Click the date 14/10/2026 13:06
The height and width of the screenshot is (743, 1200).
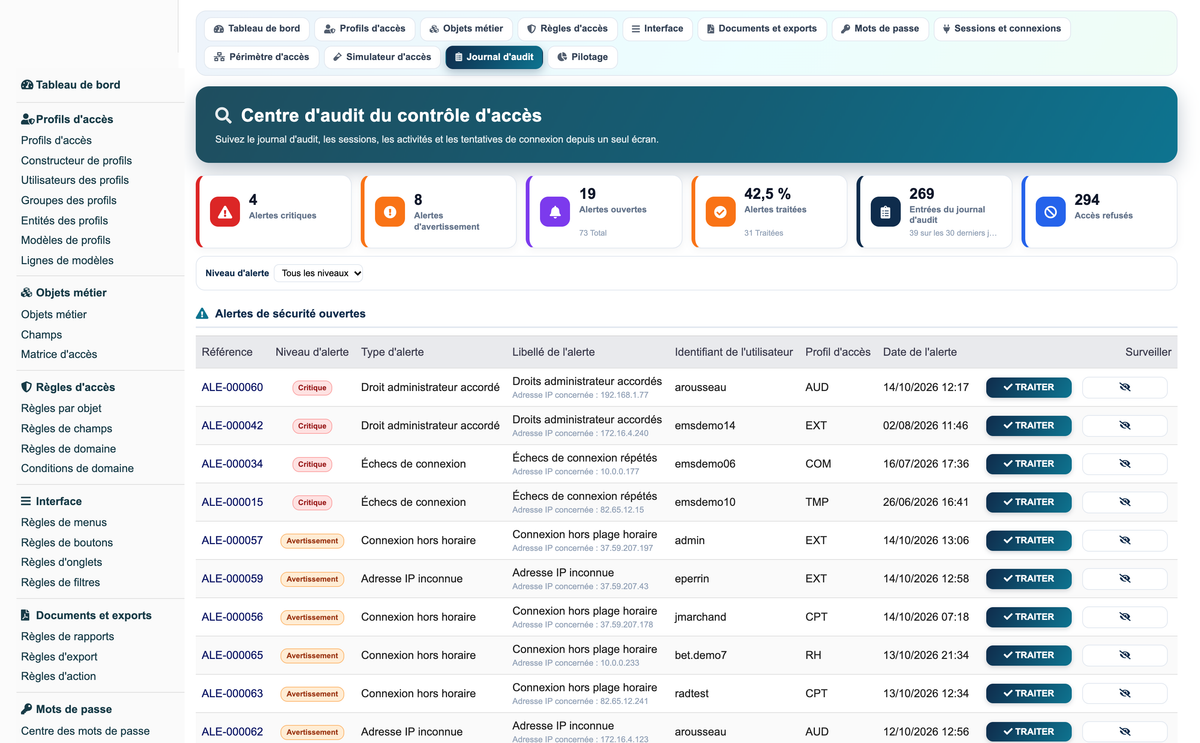click(926, 540)
